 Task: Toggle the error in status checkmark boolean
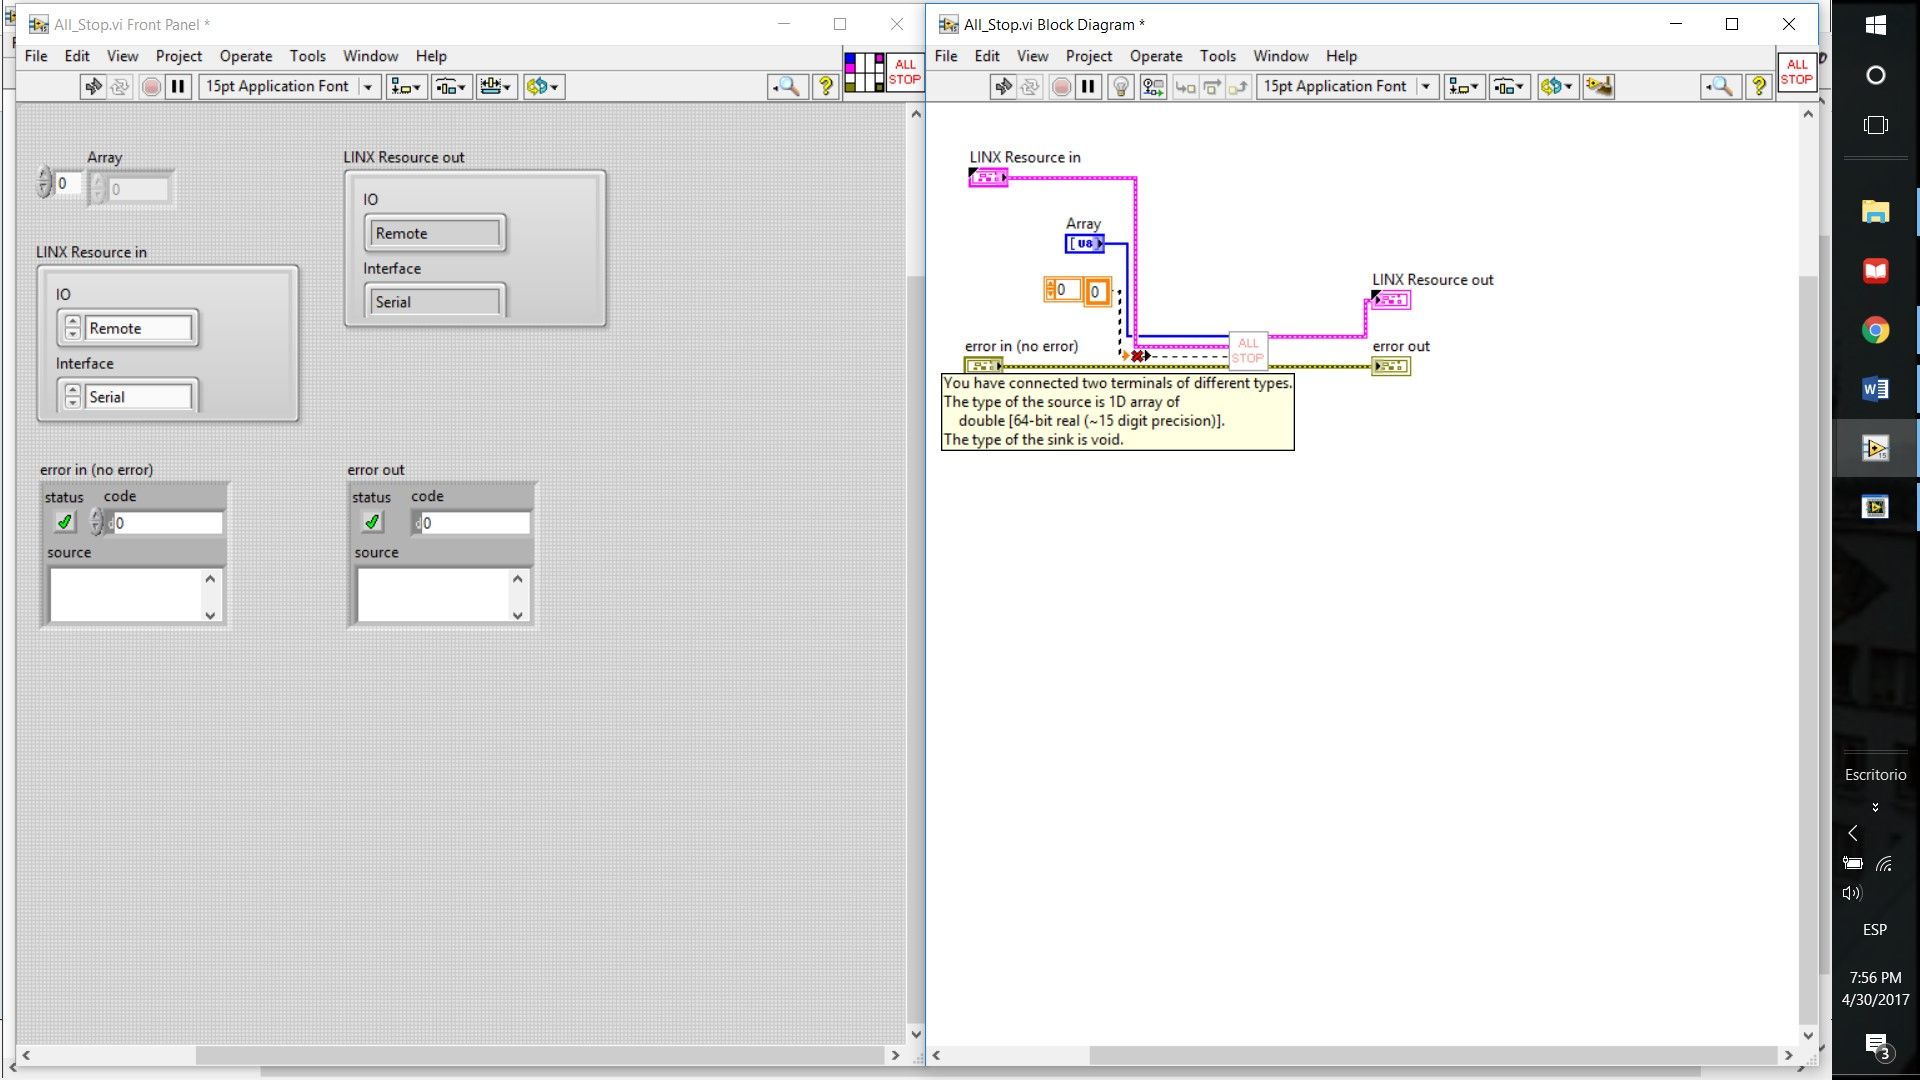click(x=64, y=521)
